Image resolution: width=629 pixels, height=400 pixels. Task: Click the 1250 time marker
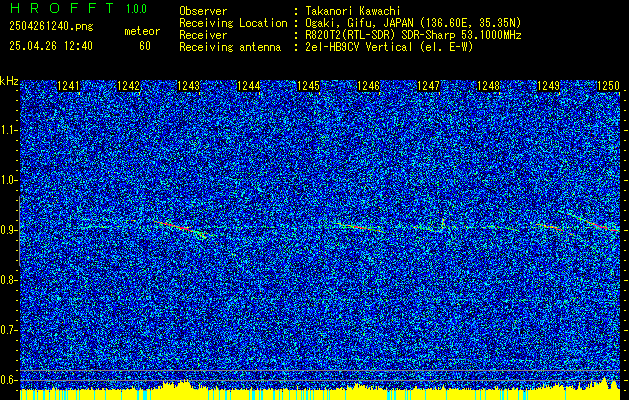[609, 86]
